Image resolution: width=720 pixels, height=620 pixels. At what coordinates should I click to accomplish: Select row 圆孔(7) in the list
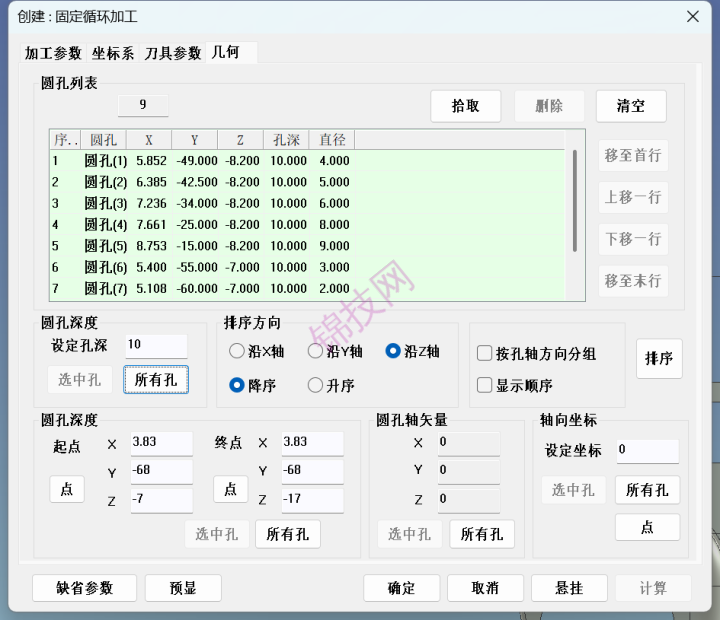coord(307,288)
